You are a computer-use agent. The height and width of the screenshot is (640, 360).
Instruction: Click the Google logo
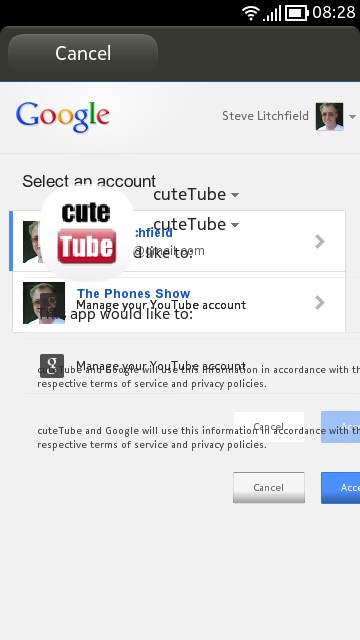63,117
